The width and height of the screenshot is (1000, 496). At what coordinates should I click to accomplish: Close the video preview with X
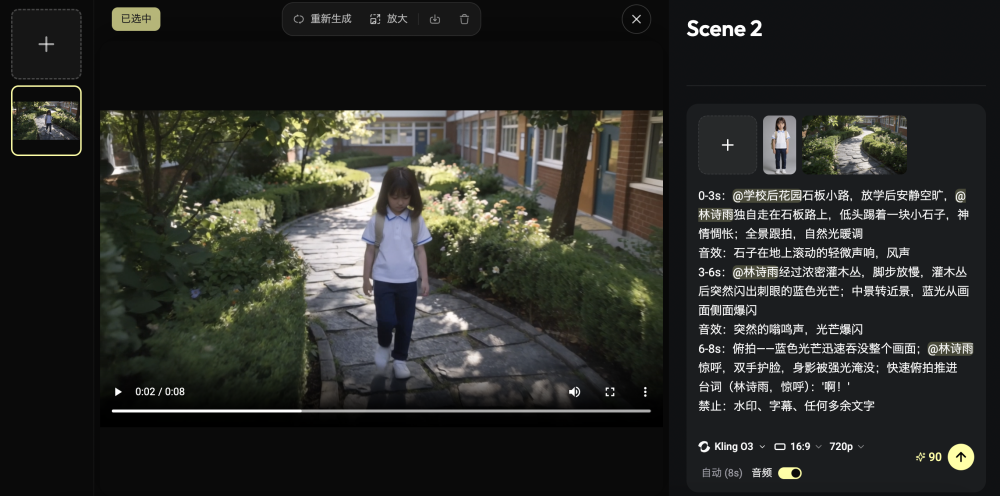tap(636, 19)
